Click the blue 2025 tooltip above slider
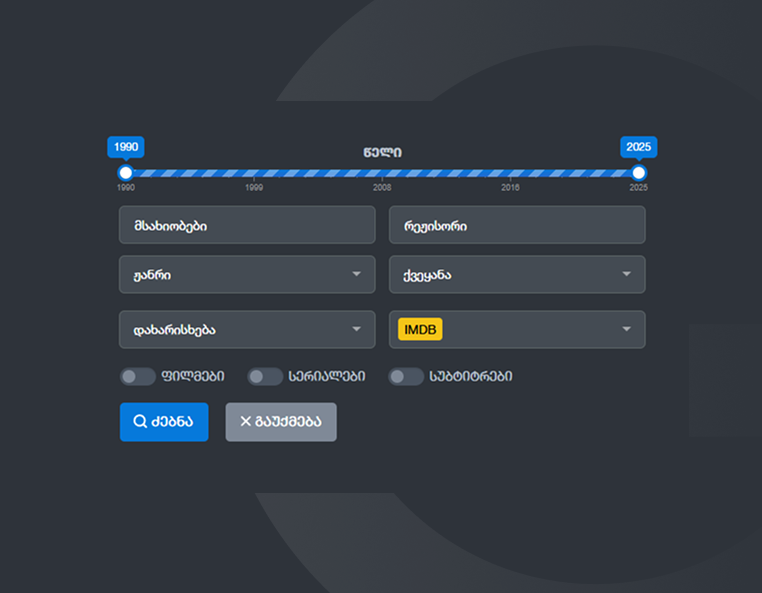This screenshot has height=593, width=762. click(638, 147)
